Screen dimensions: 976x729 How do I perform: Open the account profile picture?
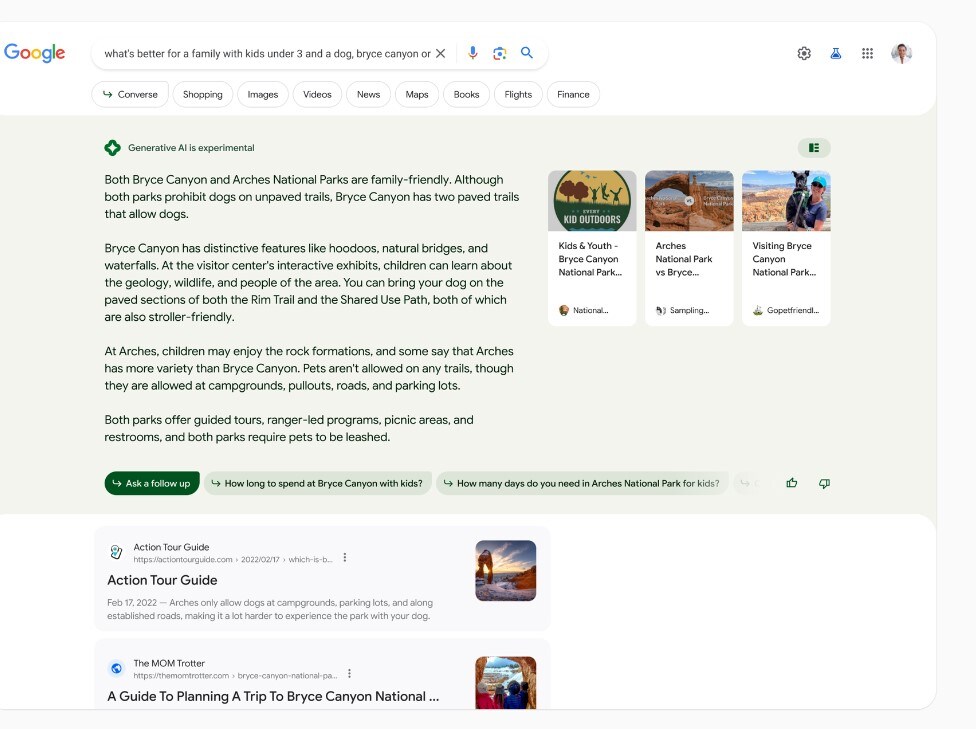901,54
